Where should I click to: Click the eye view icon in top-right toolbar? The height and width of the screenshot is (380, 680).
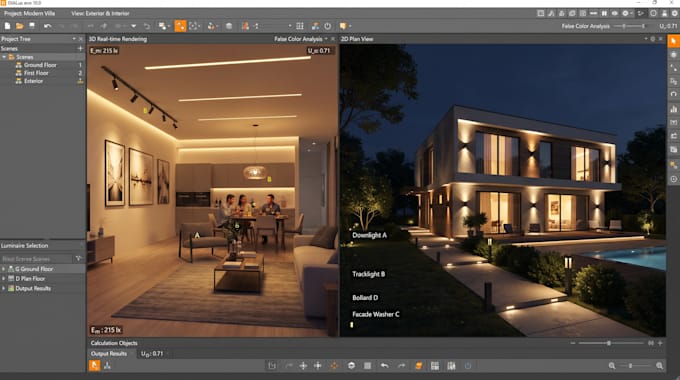point(615,13)
